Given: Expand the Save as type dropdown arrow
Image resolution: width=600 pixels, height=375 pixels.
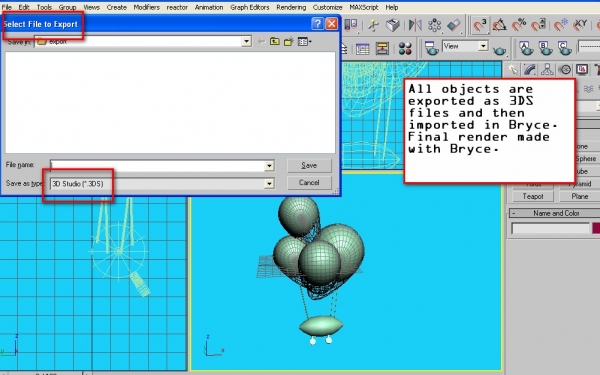Looking at the screenshot, I should [269, 184].
